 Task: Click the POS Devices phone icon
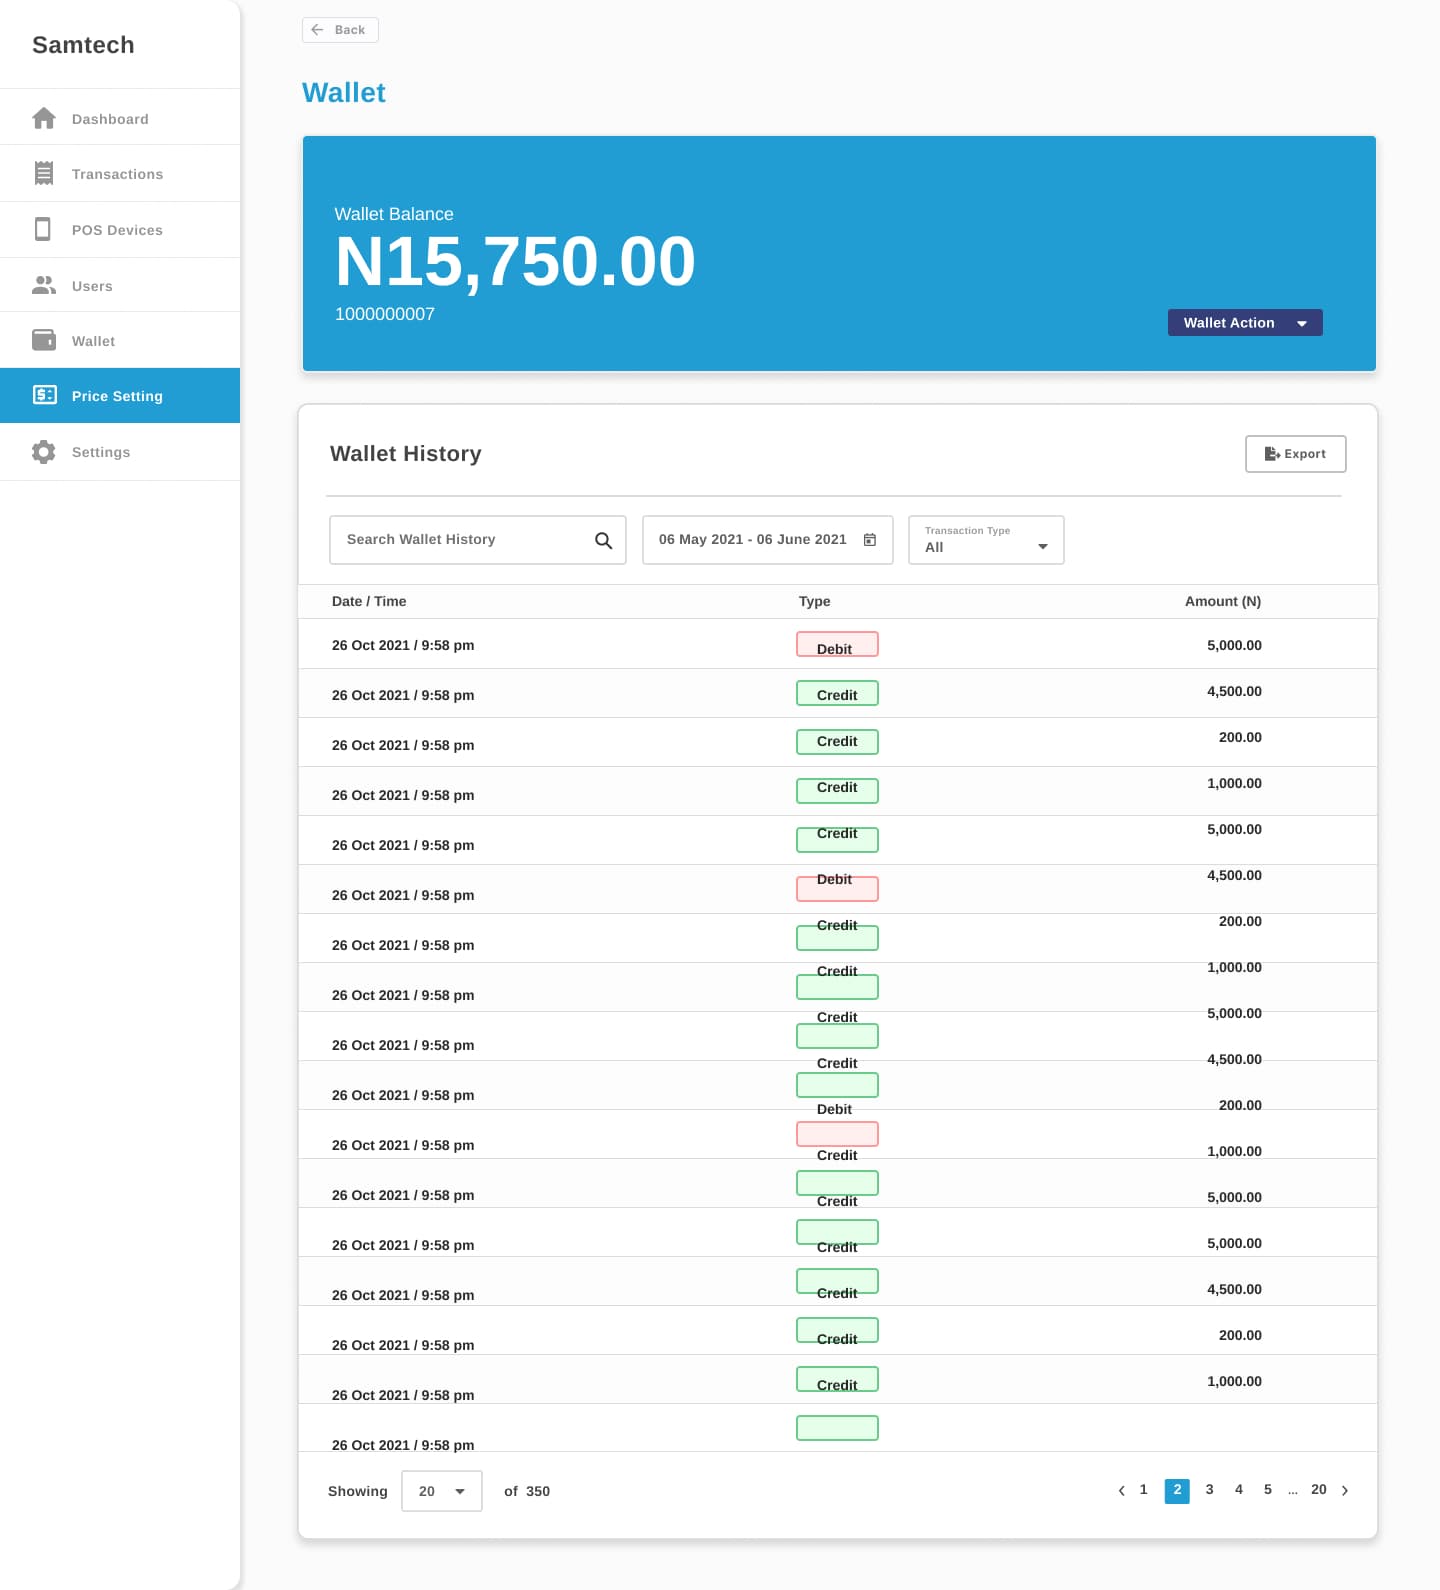point(43,229)
